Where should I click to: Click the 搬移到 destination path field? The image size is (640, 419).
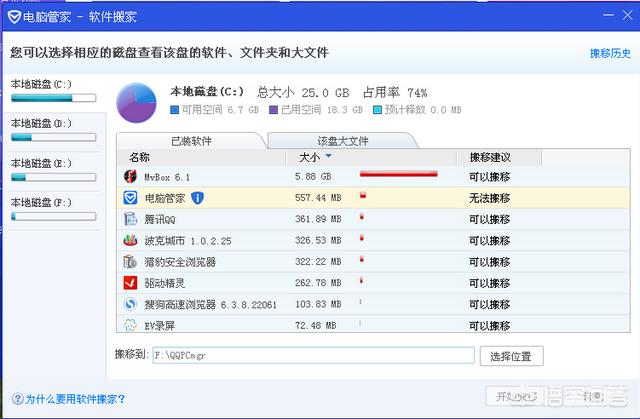click(313, 355)
